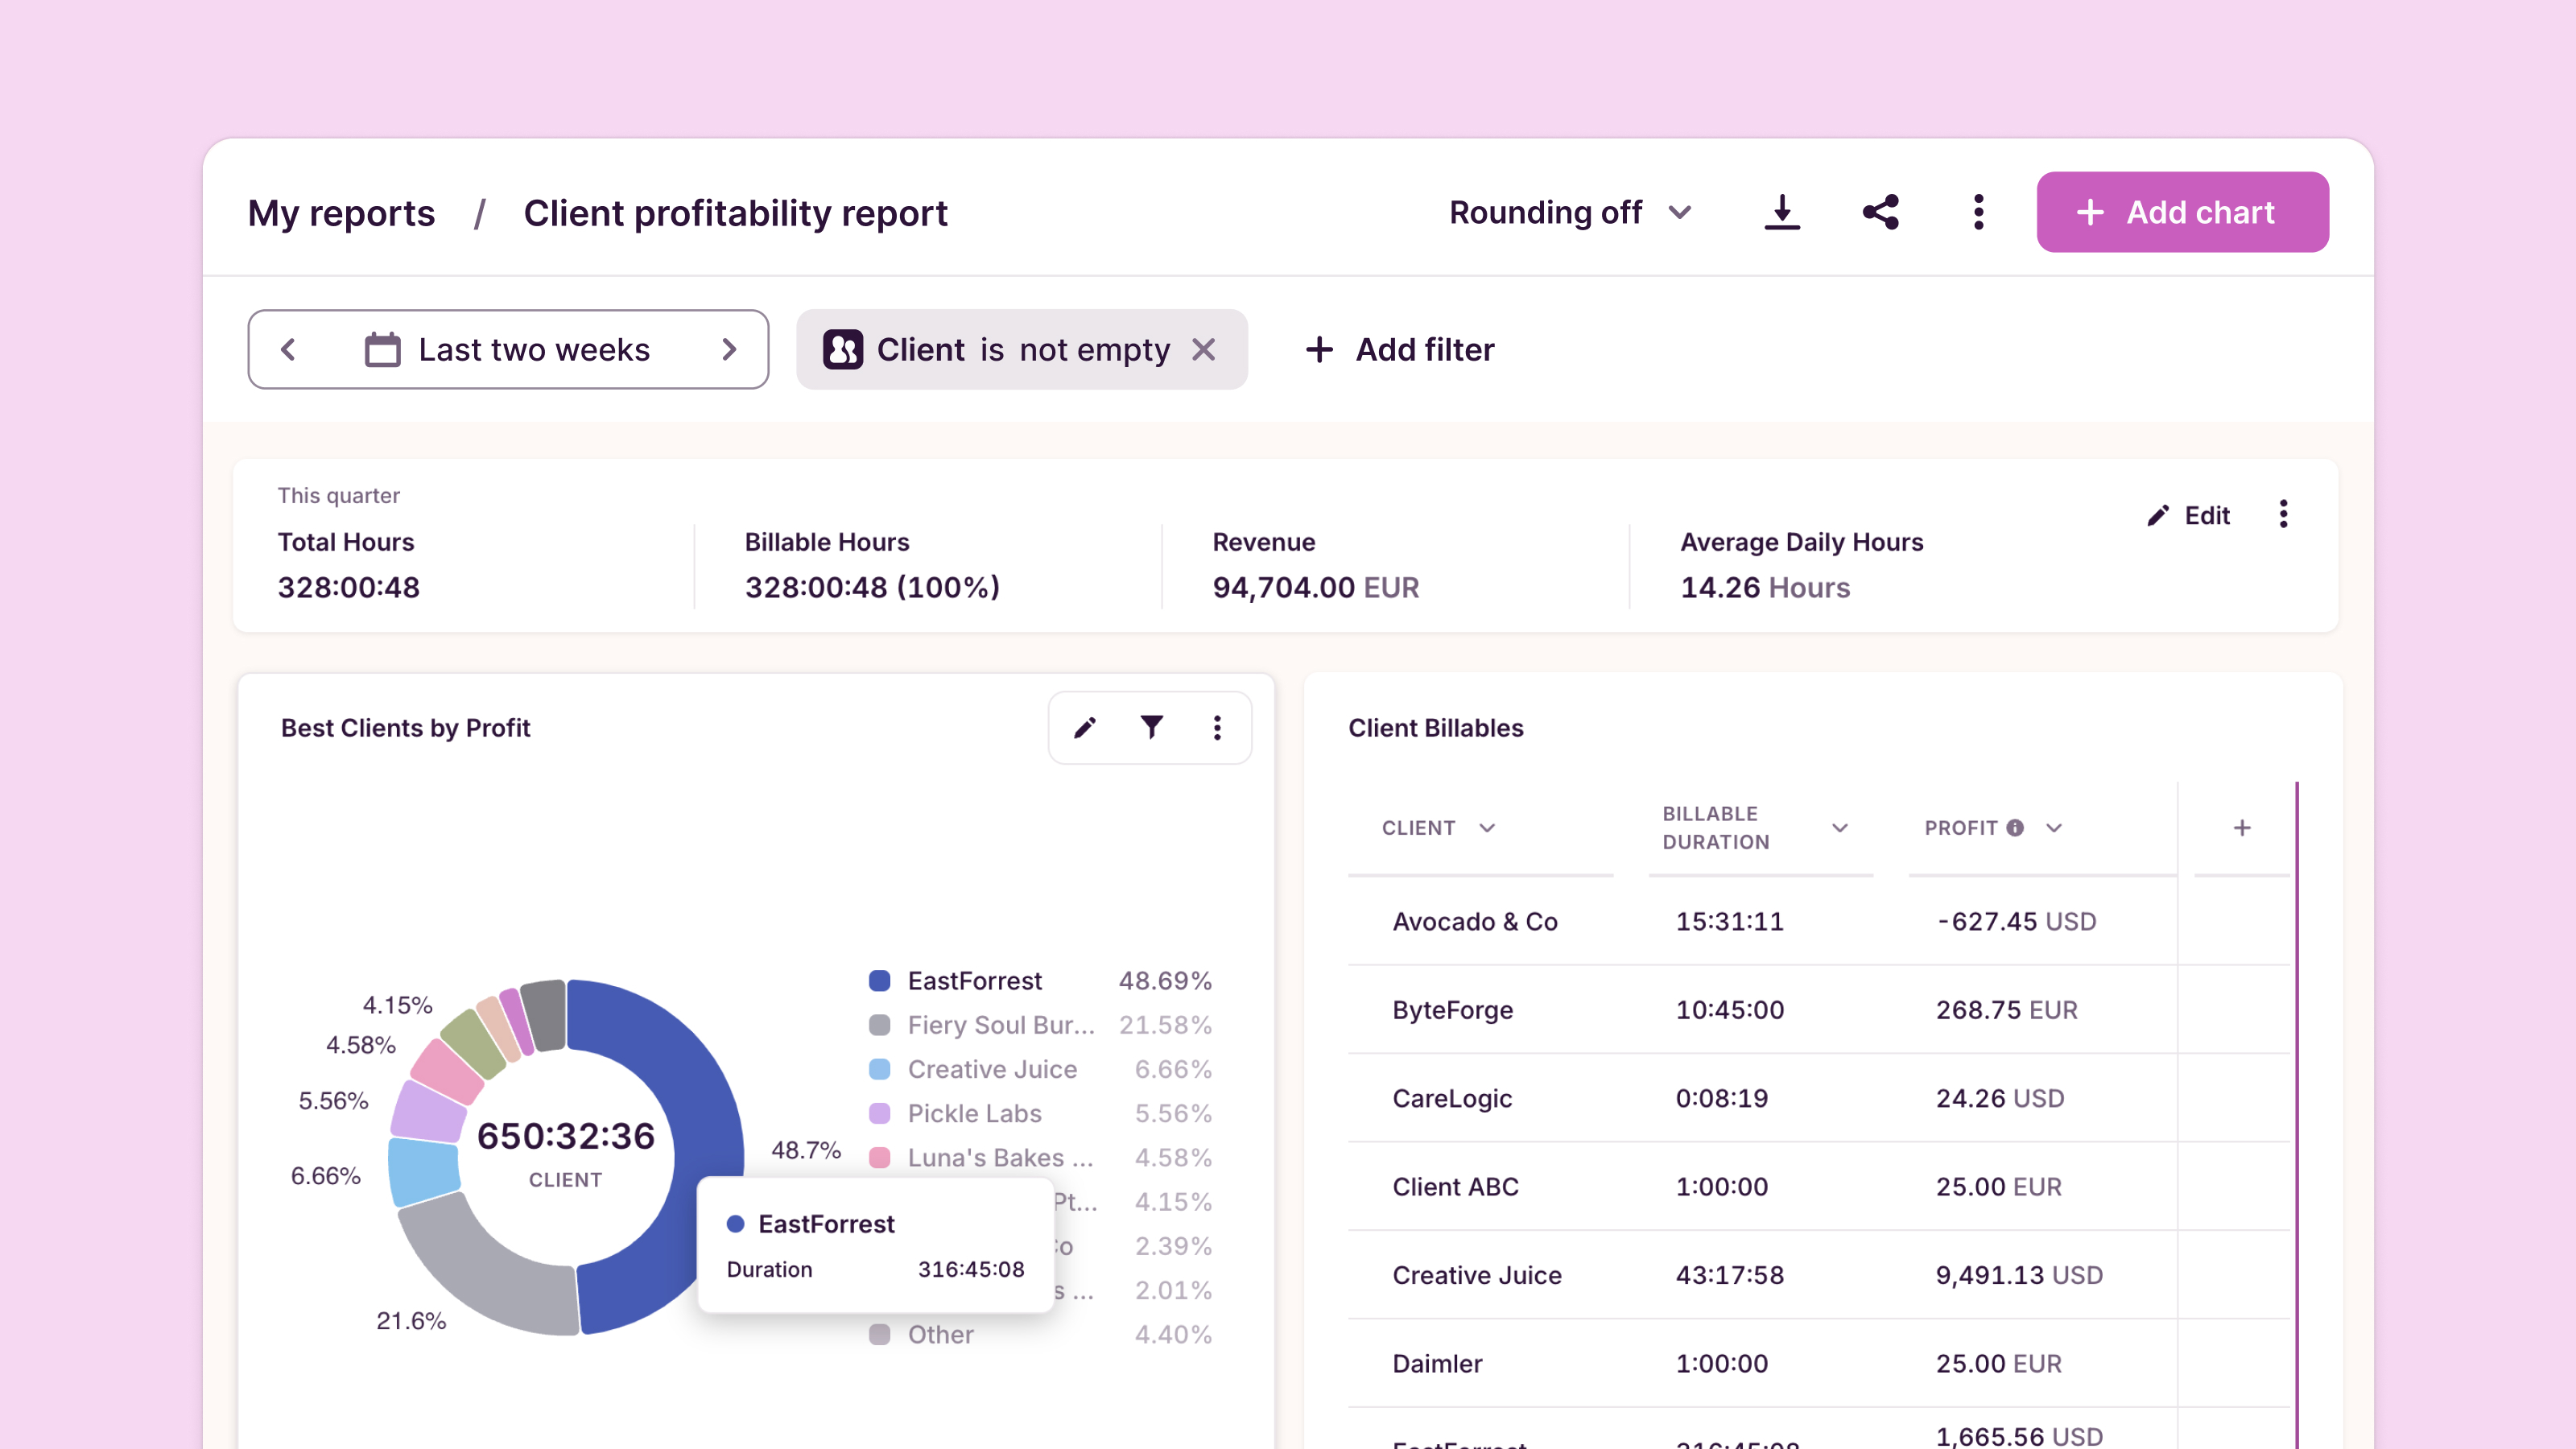Screen dimensions: 2576x1449
Task: Go to next date period
Action: (x=729, y=350)
